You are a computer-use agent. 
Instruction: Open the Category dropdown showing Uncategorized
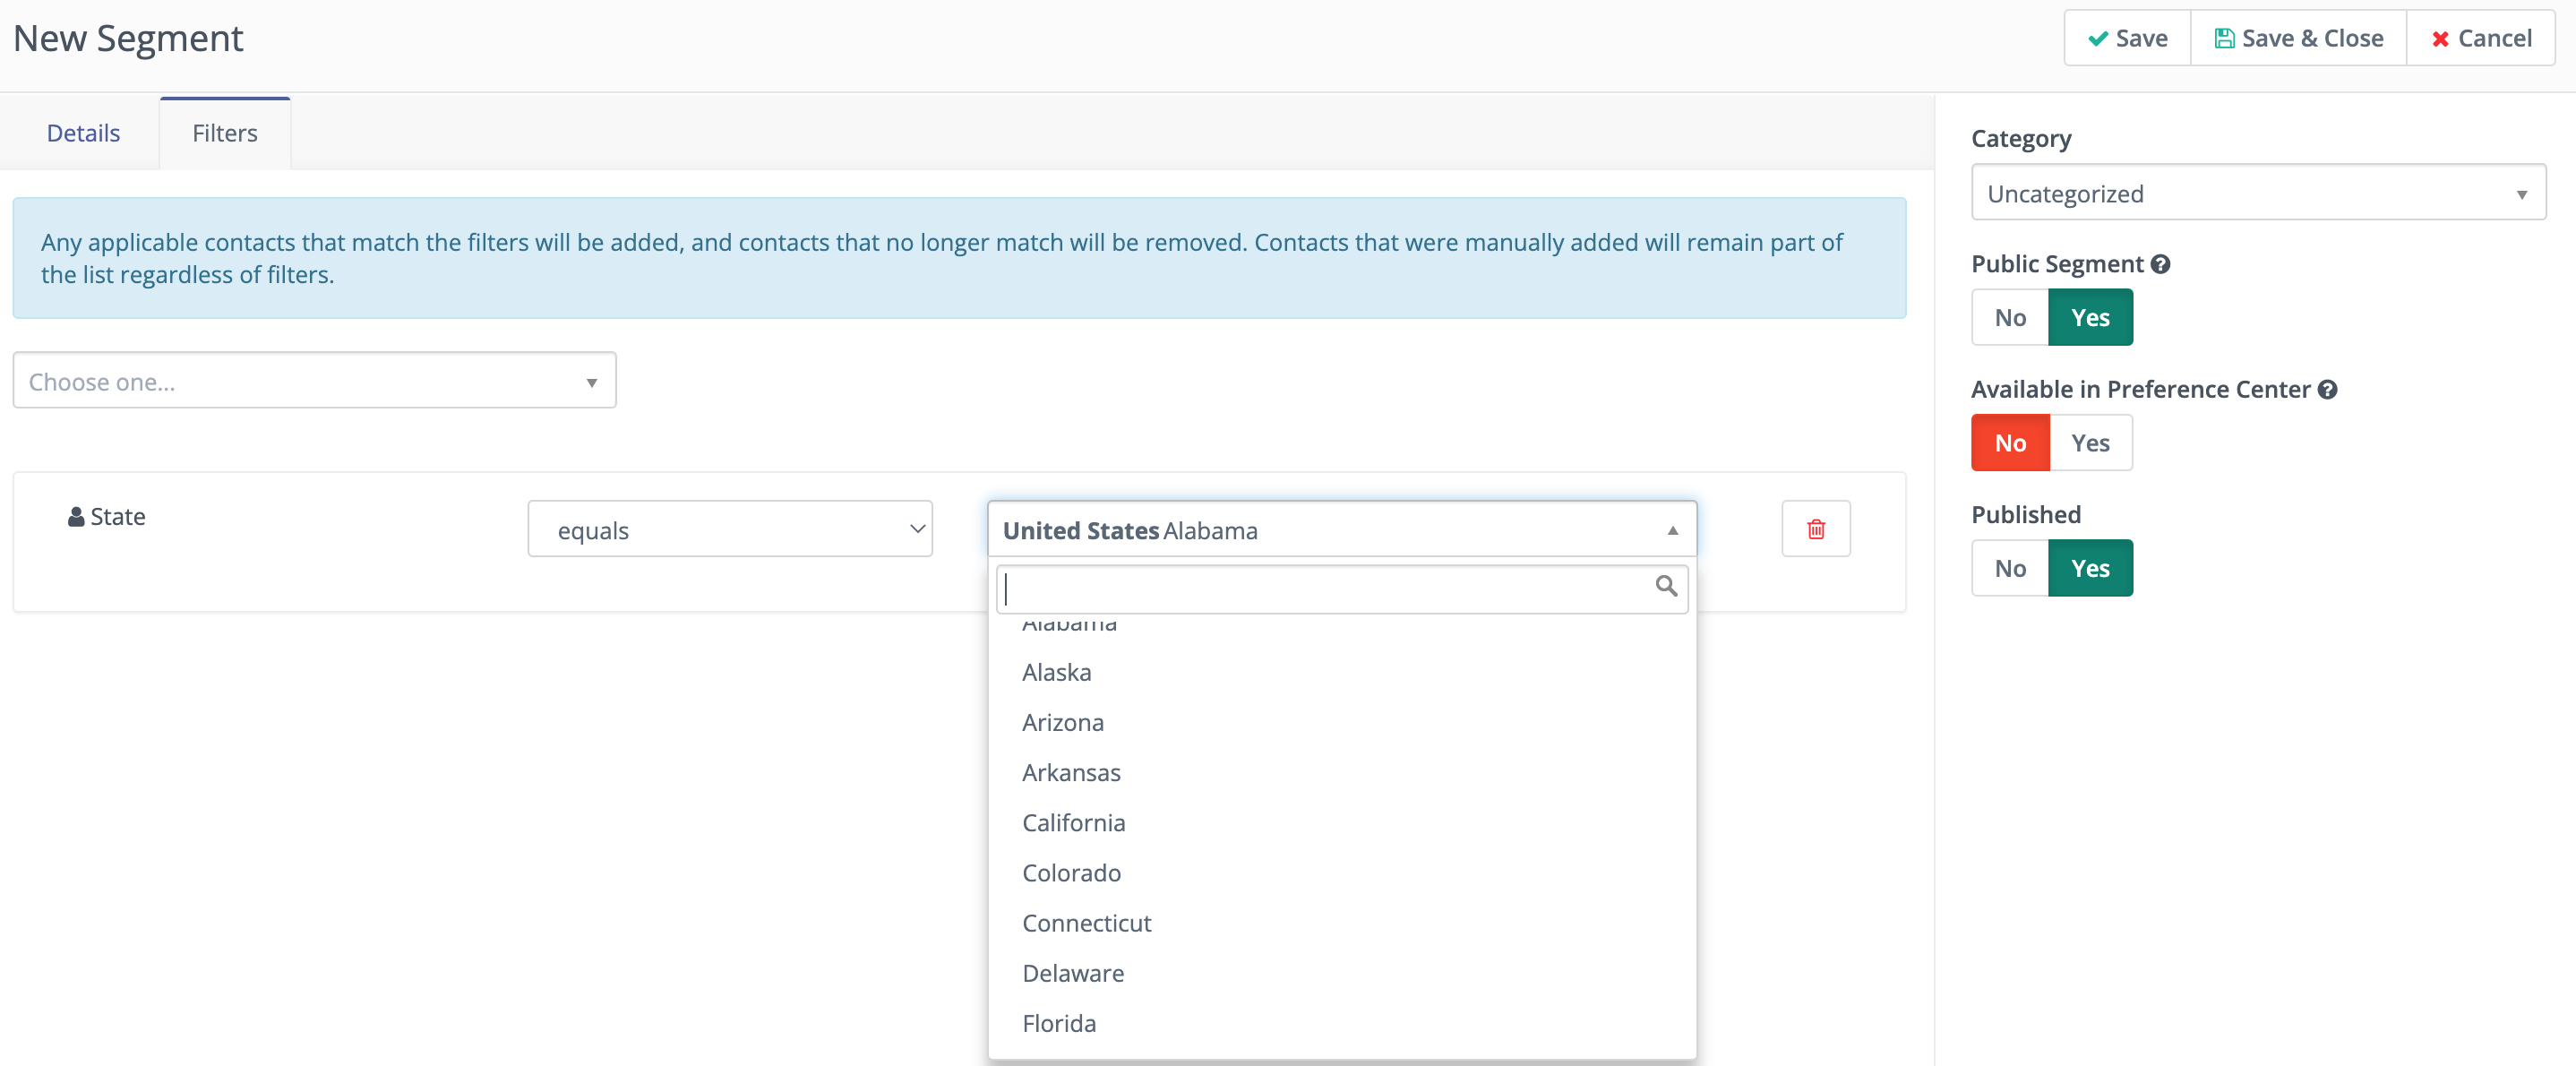pos(2258,192)
